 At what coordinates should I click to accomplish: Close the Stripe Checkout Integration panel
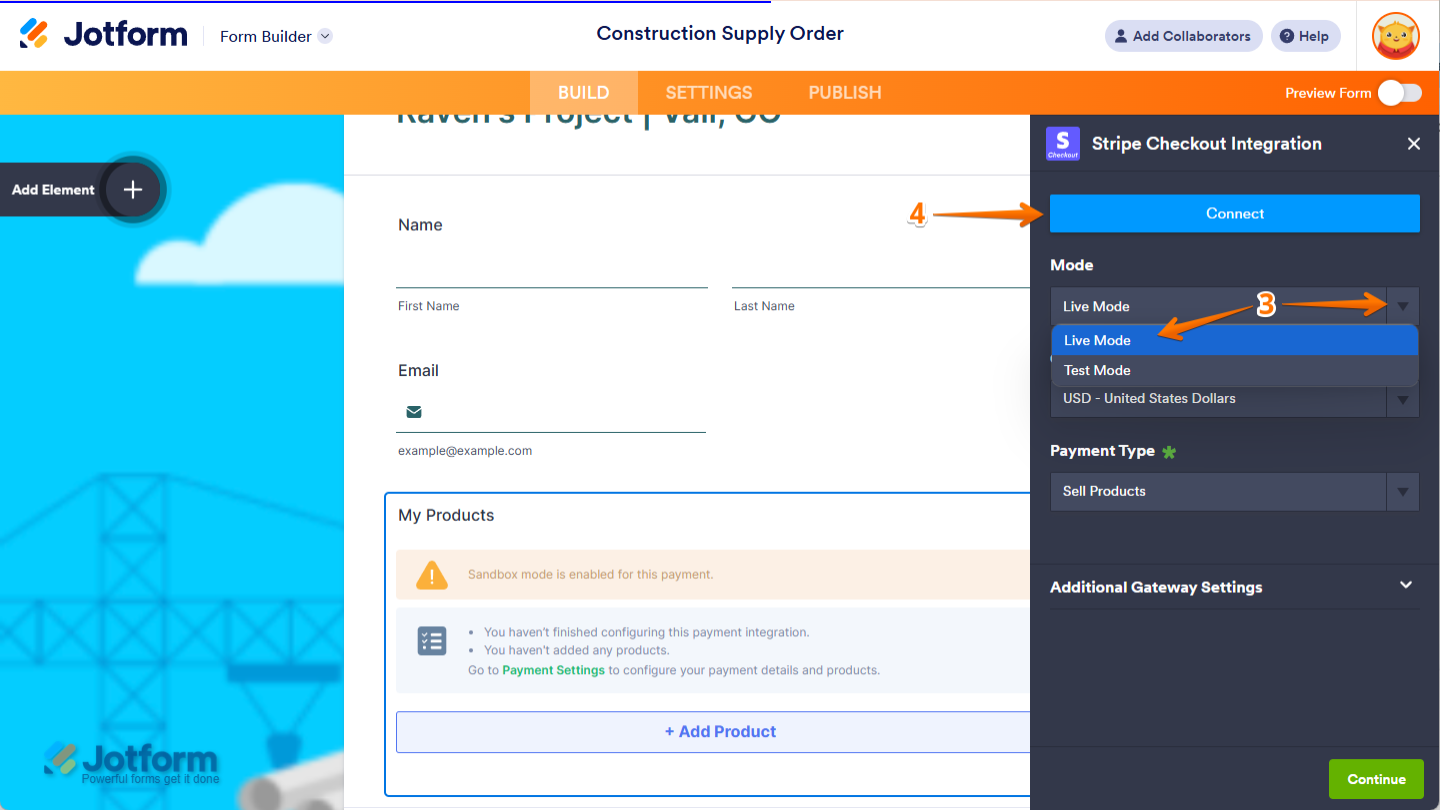[x=1414, y=144]
